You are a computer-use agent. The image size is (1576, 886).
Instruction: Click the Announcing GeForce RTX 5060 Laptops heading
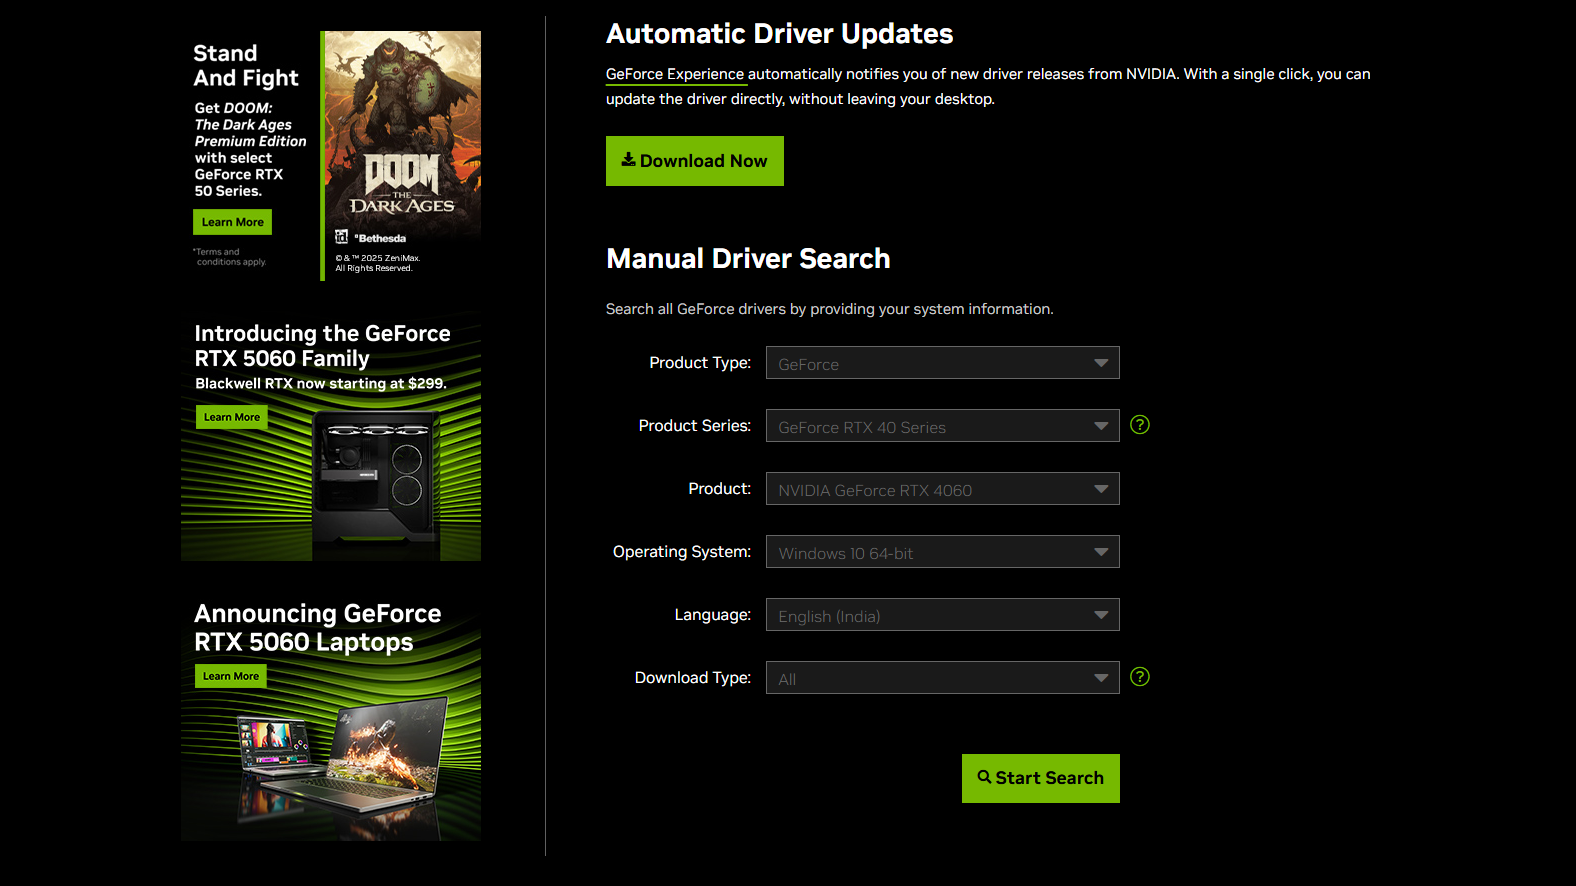pyautogui.click(x=317, y=628)
